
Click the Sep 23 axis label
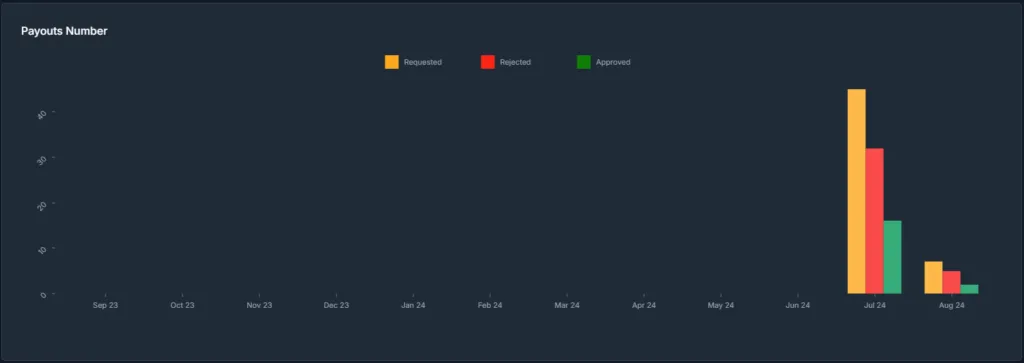(x=105, y=306)
